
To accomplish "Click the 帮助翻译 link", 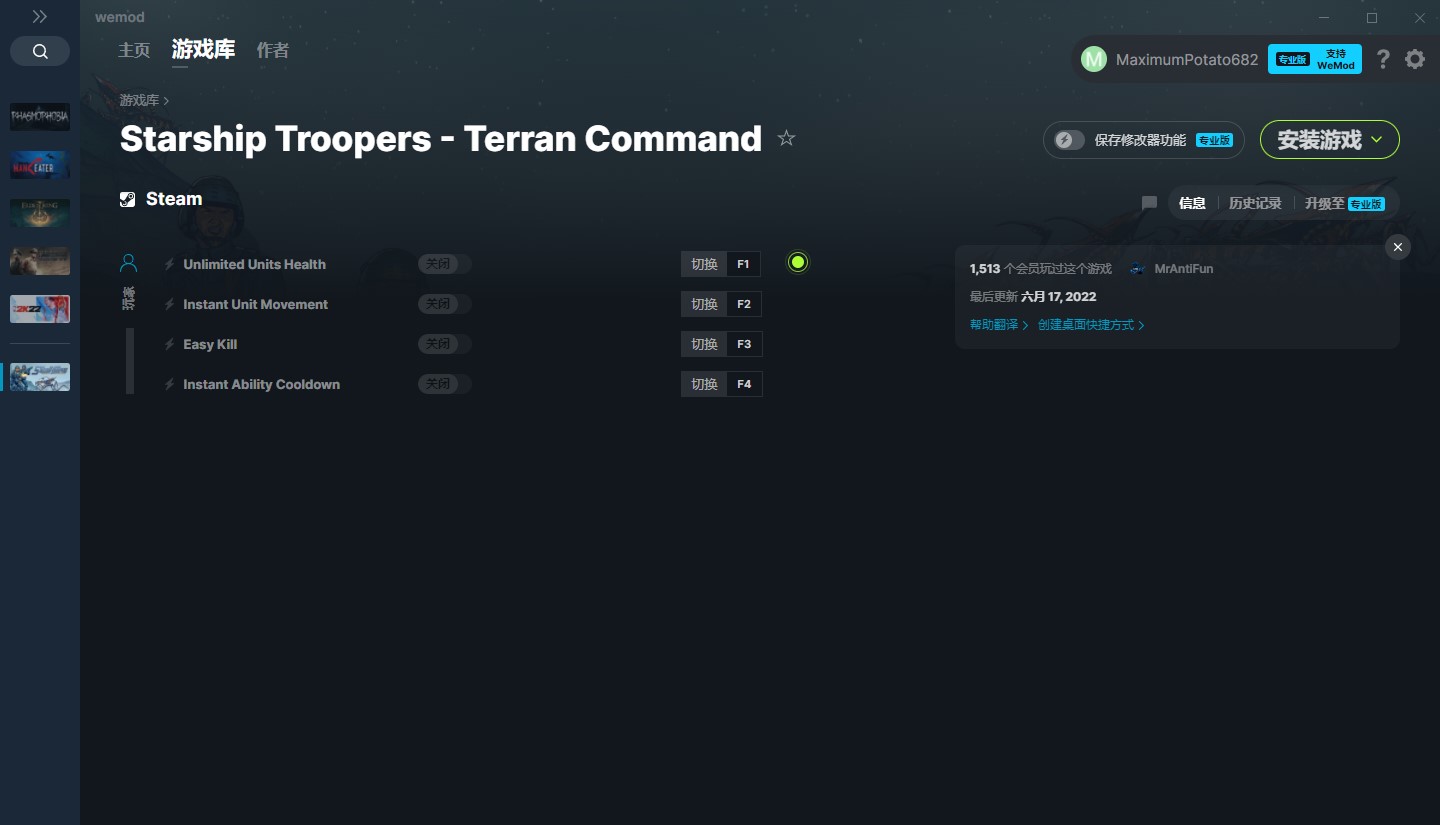I will [999, 325].
